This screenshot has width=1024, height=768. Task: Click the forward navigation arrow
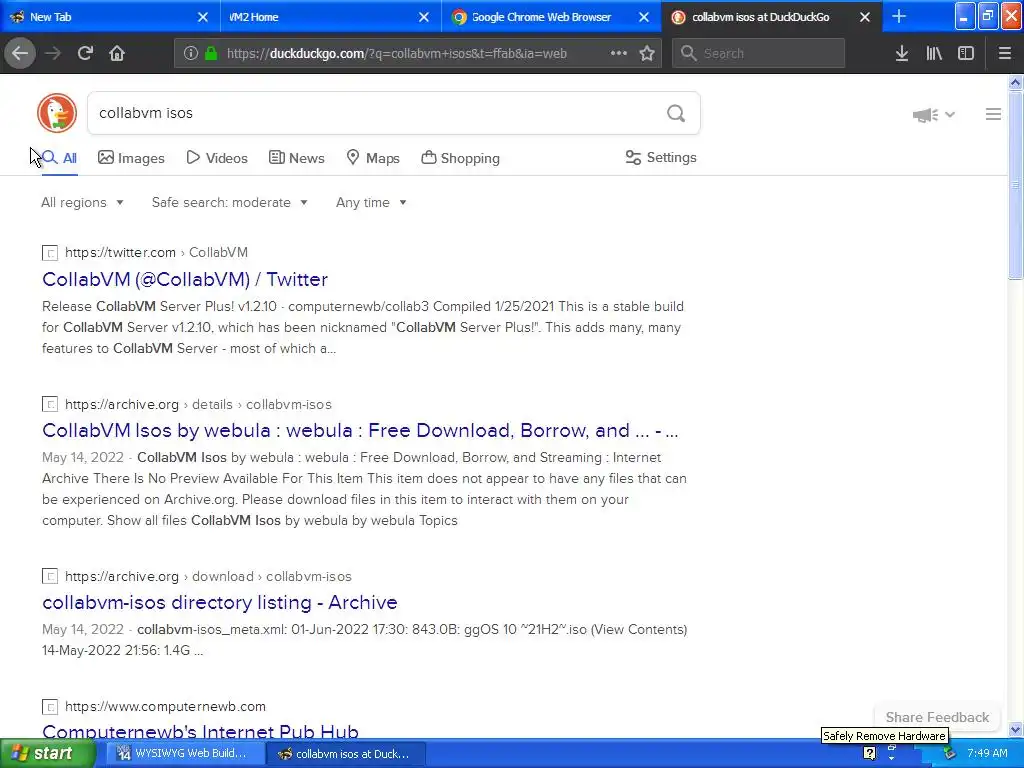coord(53,53)
